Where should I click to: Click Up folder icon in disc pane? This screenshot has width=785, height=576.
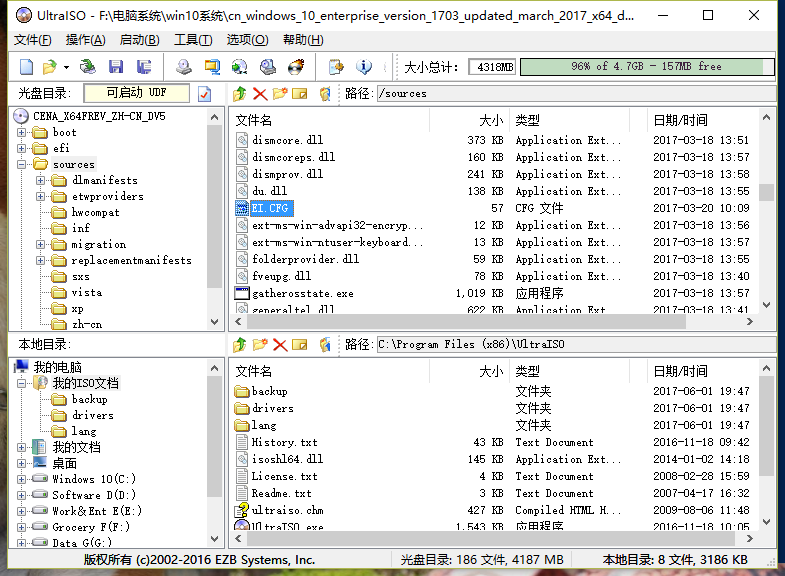pyautogui.click(x=239, y=94)
